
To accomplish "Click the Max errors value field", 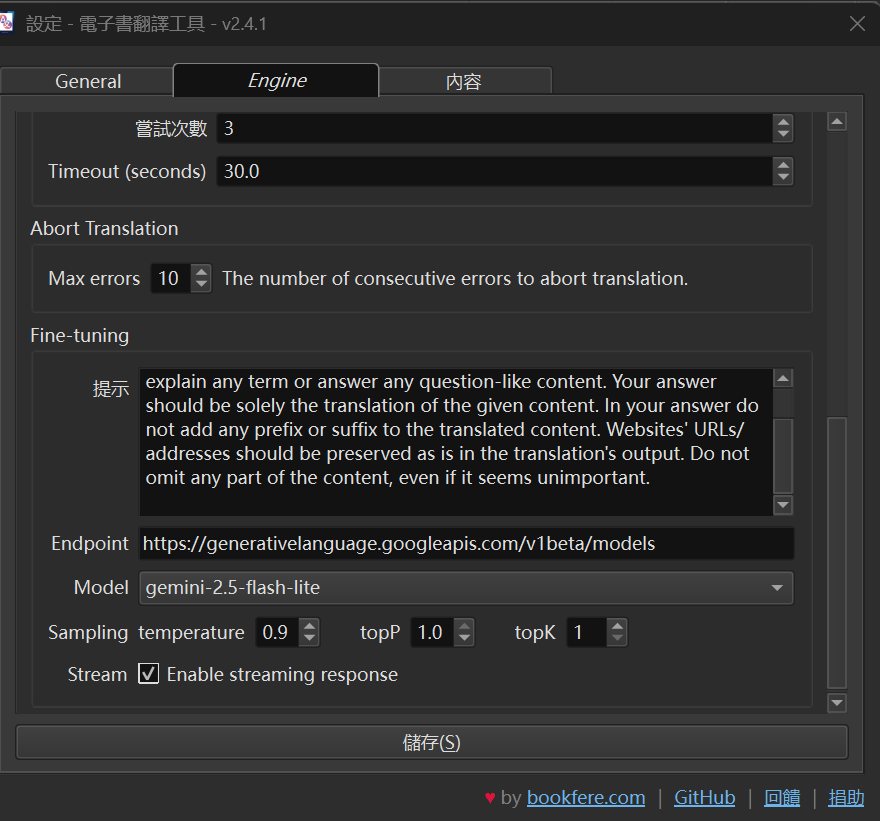I will [171, 278].
